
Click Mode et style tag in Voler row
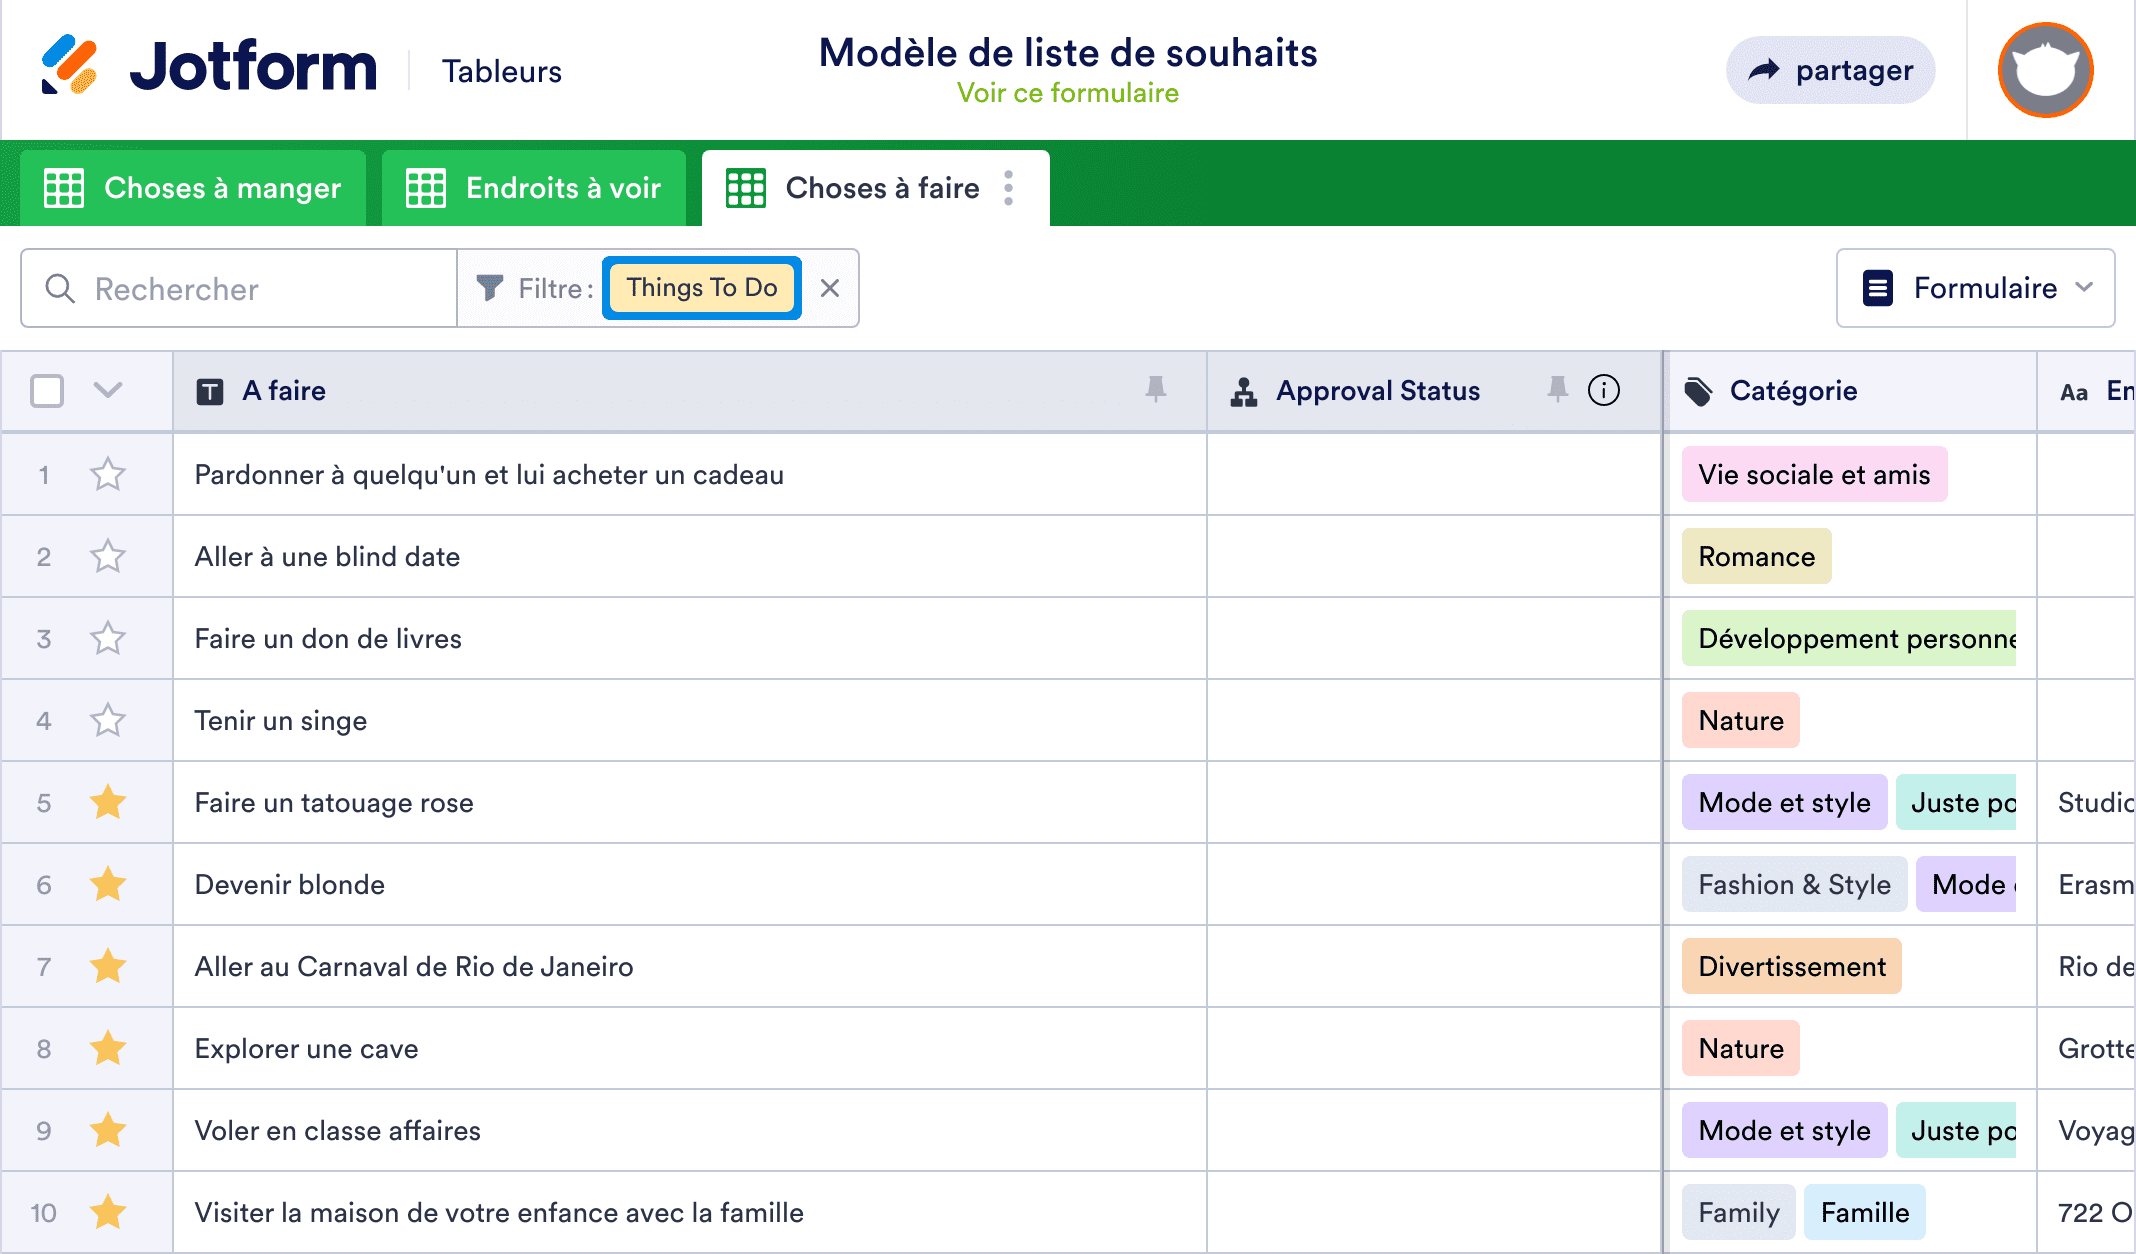coord(1784,1130)
